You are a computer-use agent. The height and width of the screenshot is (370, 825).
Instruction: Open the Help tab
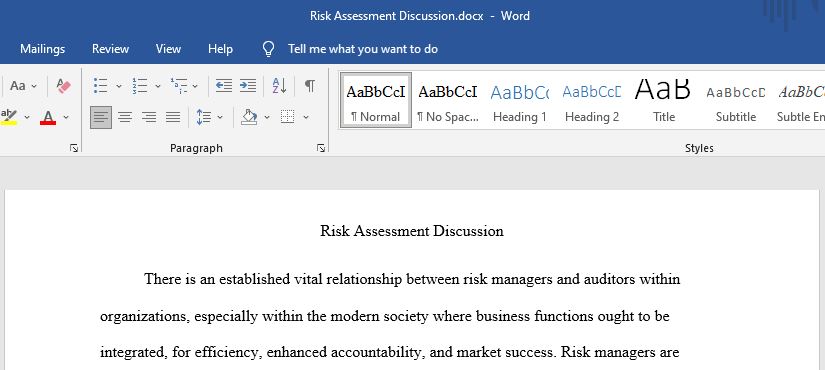coord(220,49)
